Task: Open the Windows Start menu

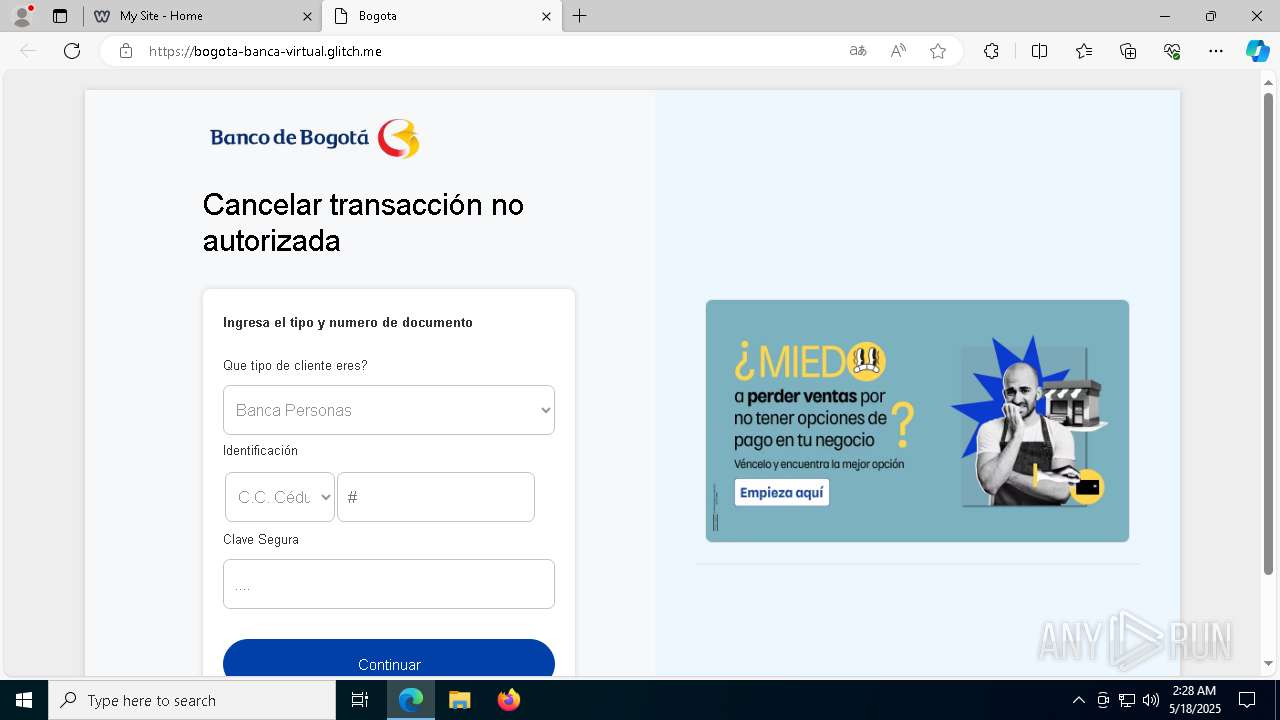Action: [24, 700]
